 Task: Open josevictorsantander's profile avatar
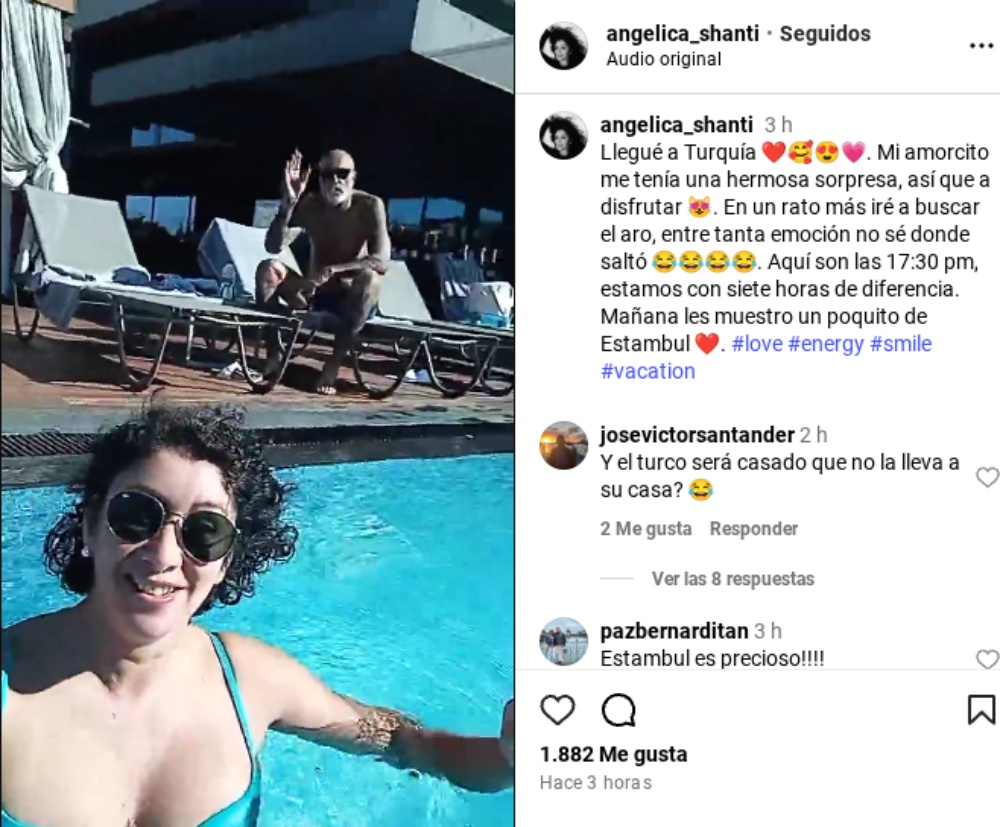coord(563,445)
